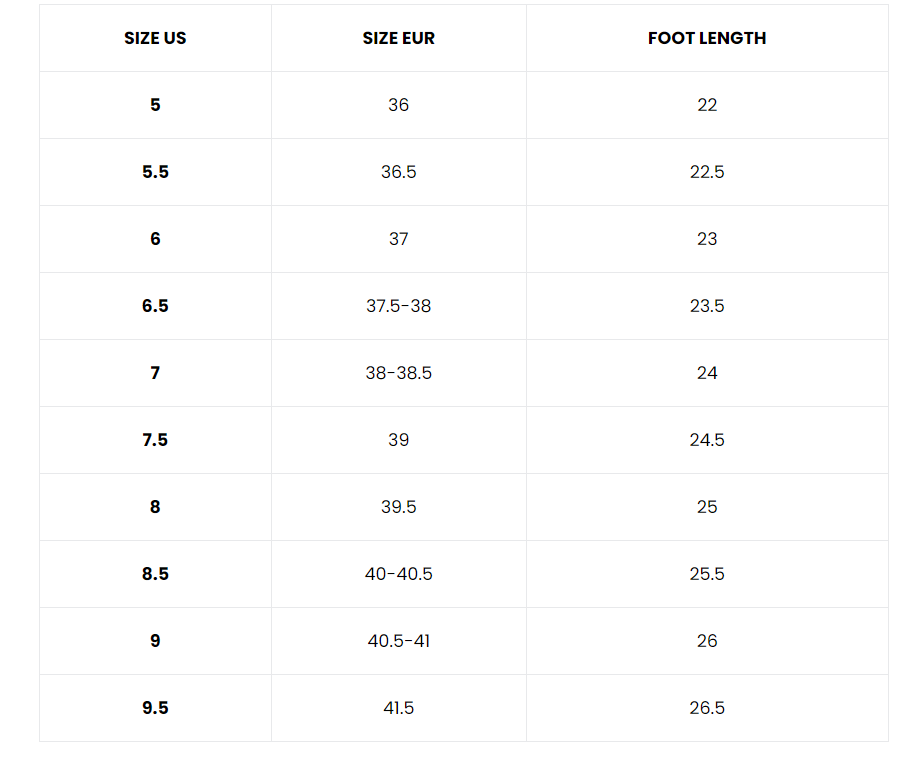Select US size 5 cell
906x759 pixels.
155,105
